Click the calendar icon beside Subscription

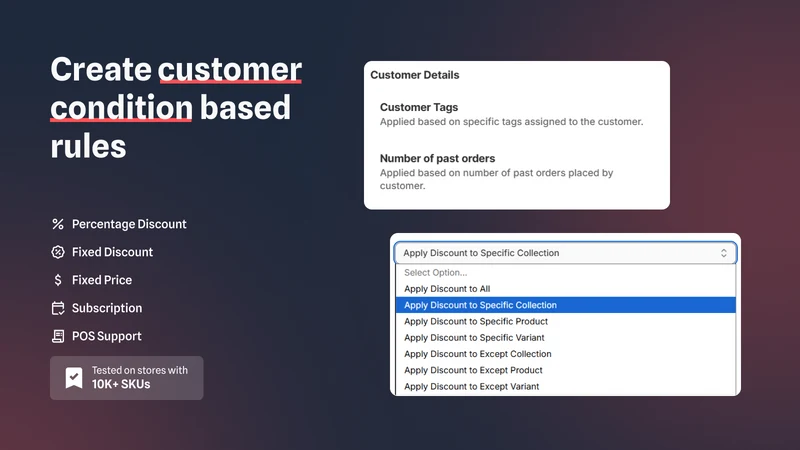pos(58,308)
